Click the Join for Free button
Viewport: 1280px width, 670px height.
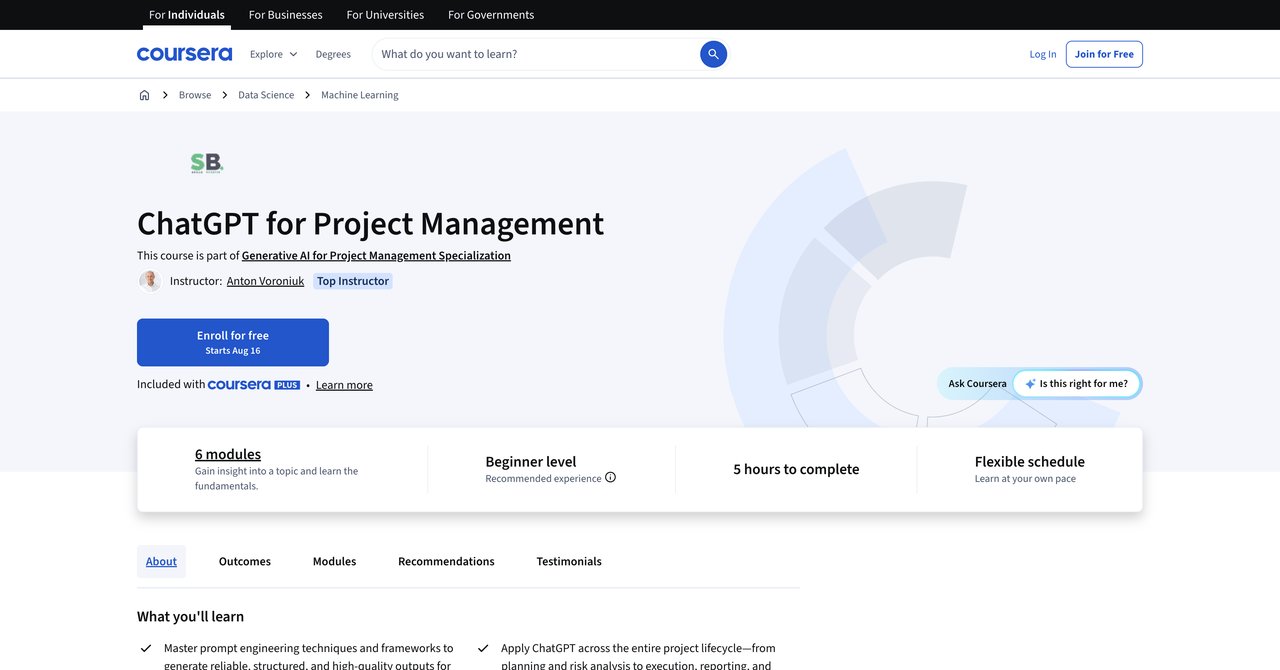pyautogui.click(x=1104, y=54)
